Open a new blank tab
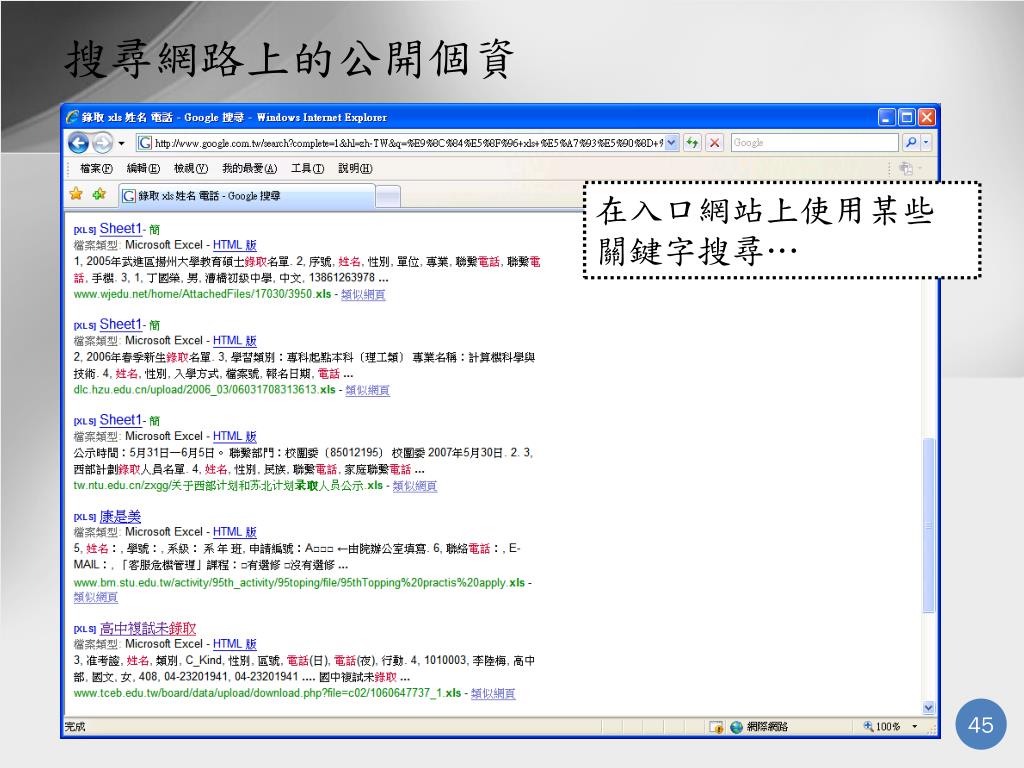This screenshot has width=1024, height=768. tap(388, 197)
